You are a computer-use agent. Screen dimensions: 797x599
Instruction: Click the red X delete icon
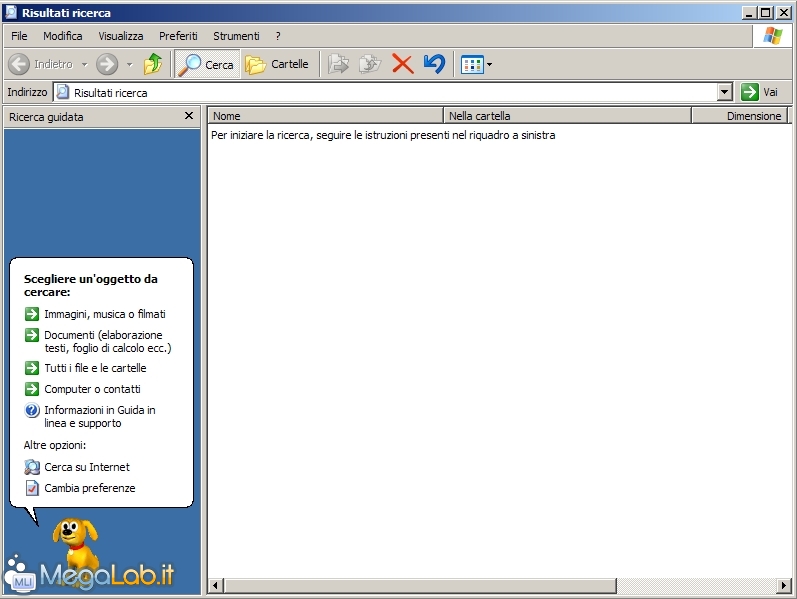[x=402, y=65]
